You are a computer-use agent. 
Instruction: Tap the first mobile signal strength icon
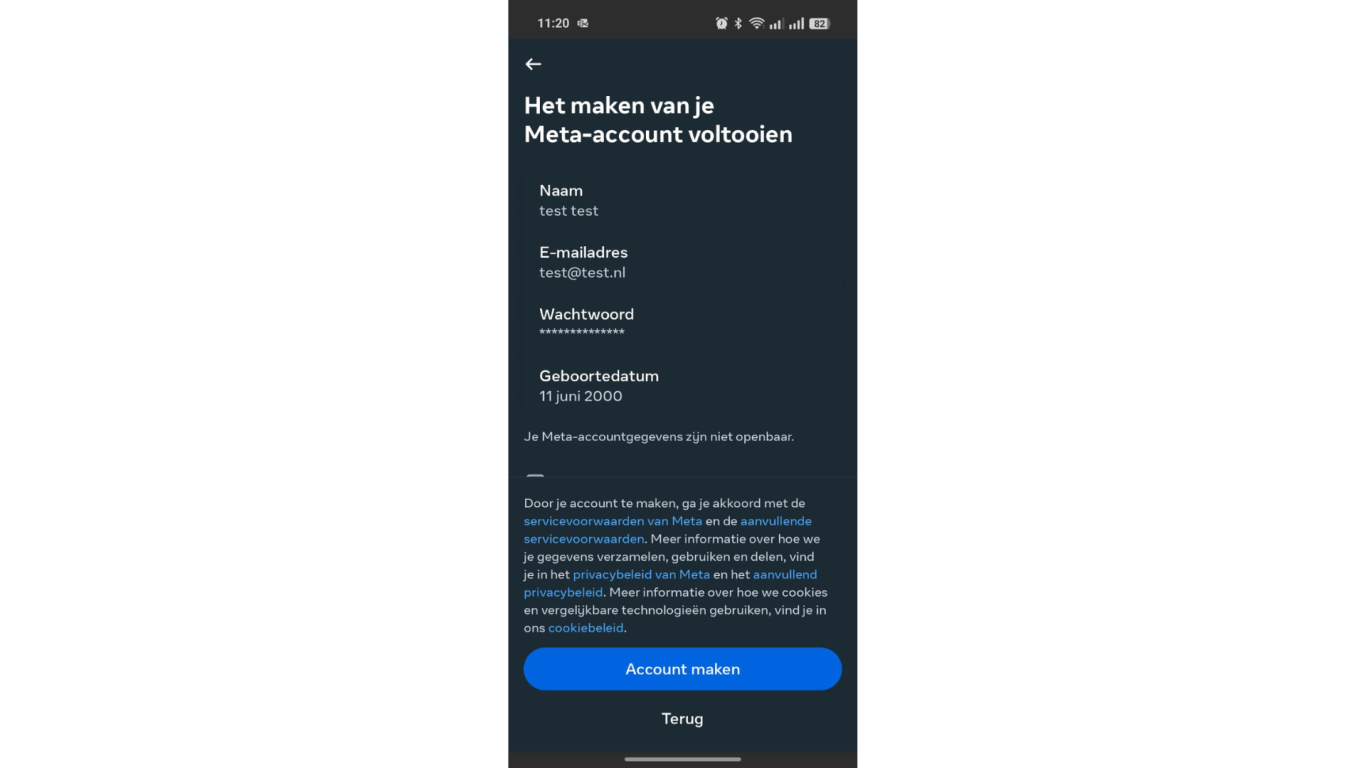pyautogui.click(x=776, y=23)
